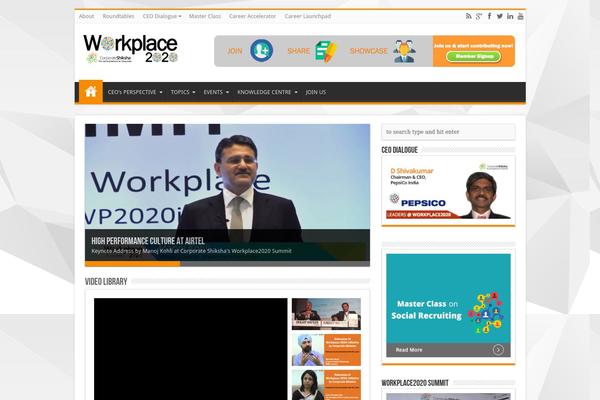Select the woman speaker video thumbnail
600x400 pixels.
pos(326,385)
